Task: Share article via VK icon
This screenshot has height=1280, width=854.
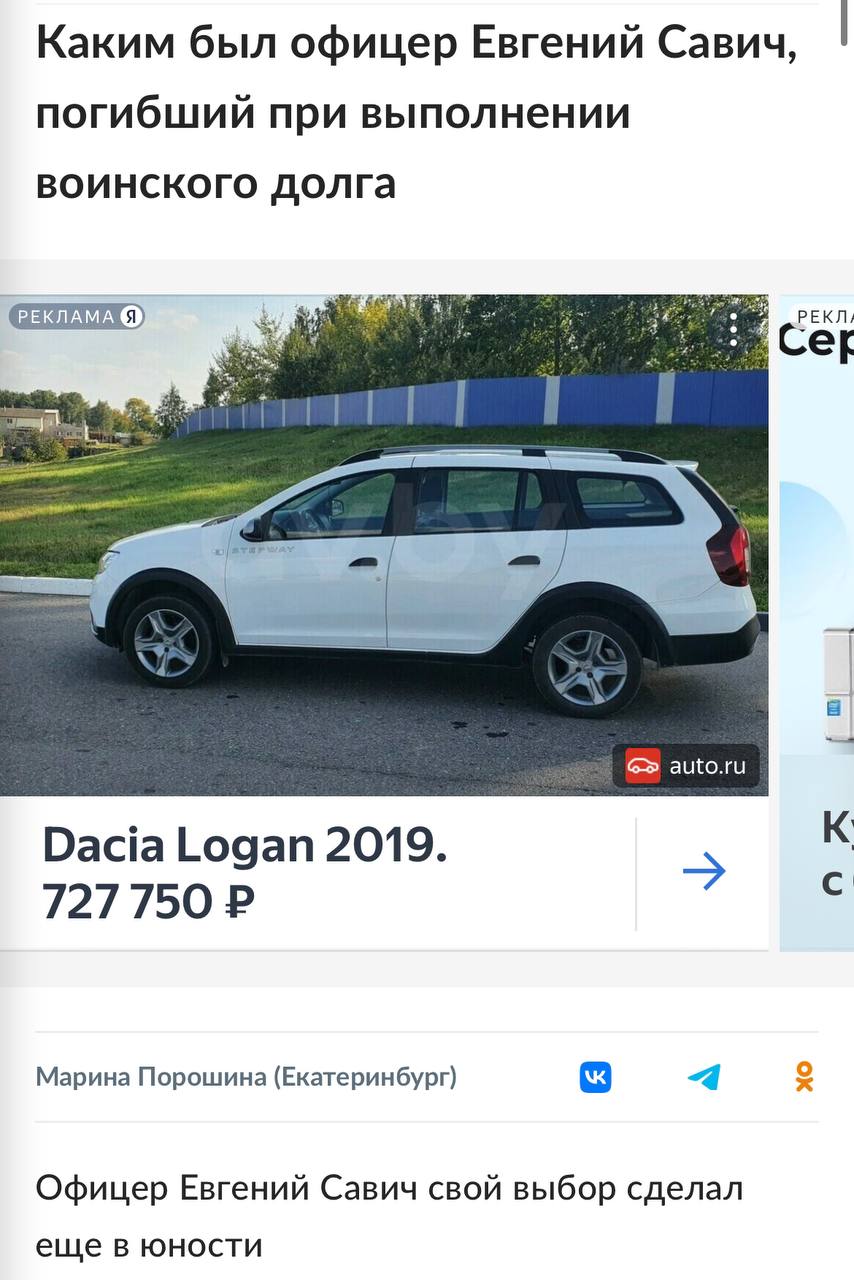Action: pyautogui.click(x=595, y=1077)
